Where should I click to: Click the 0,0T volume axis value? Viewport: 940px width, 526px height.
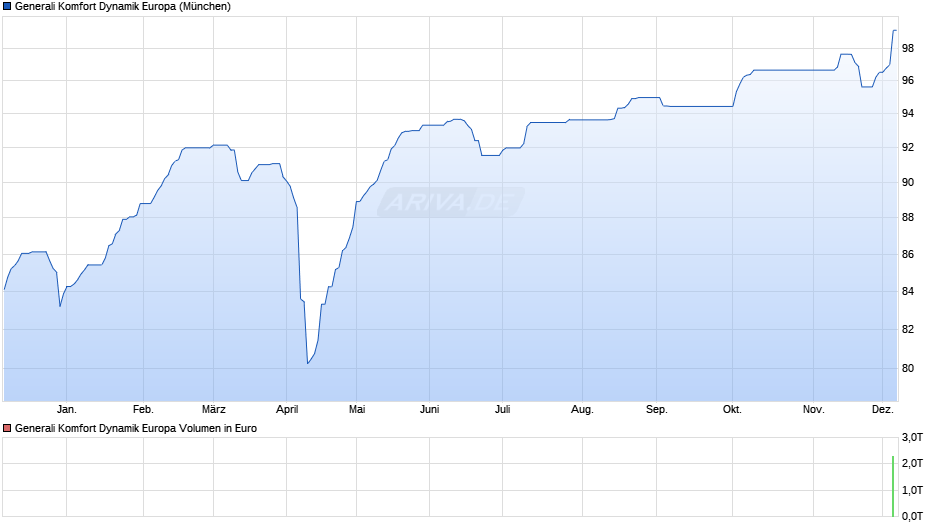pyautogui.click(x=912, y=516)
